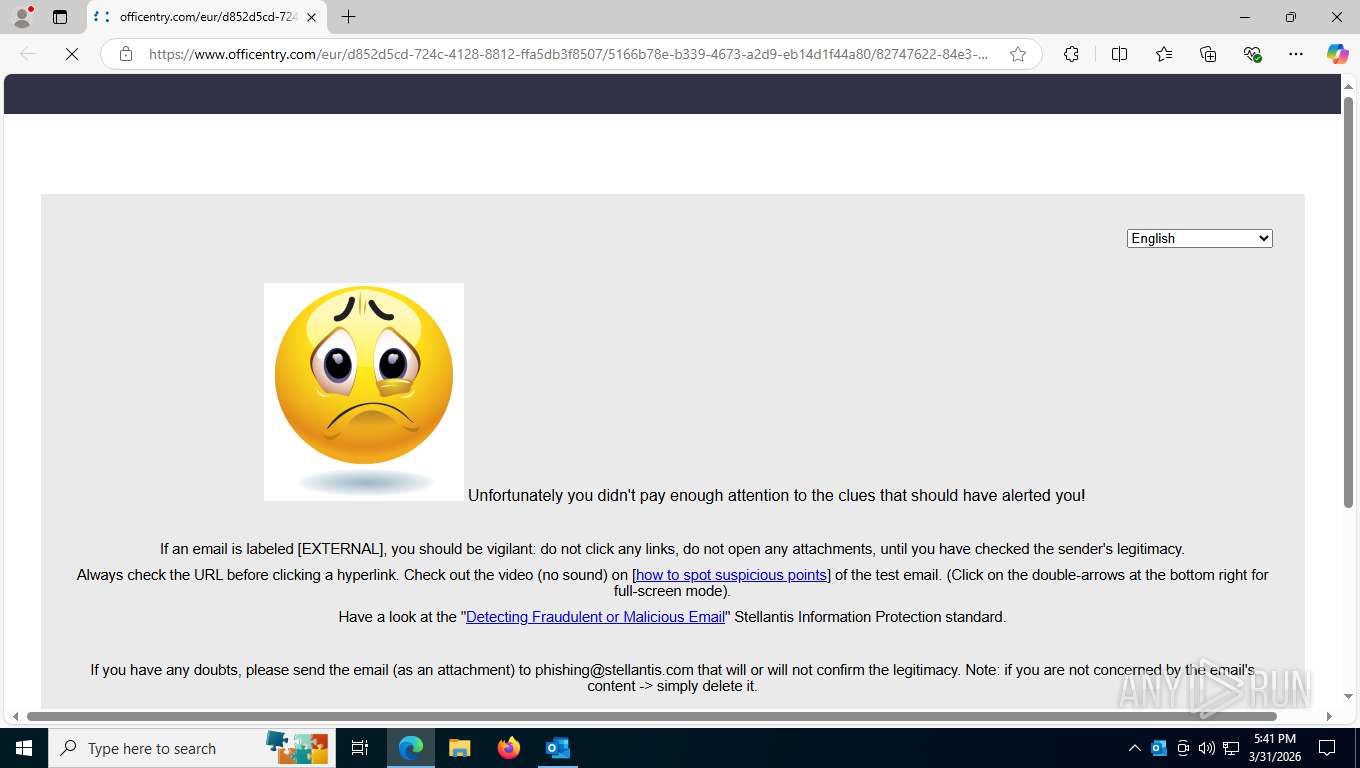
Task: Click the 'Unfortunately you didn't pay enough attention' text
Action: (x=777, y=495)
